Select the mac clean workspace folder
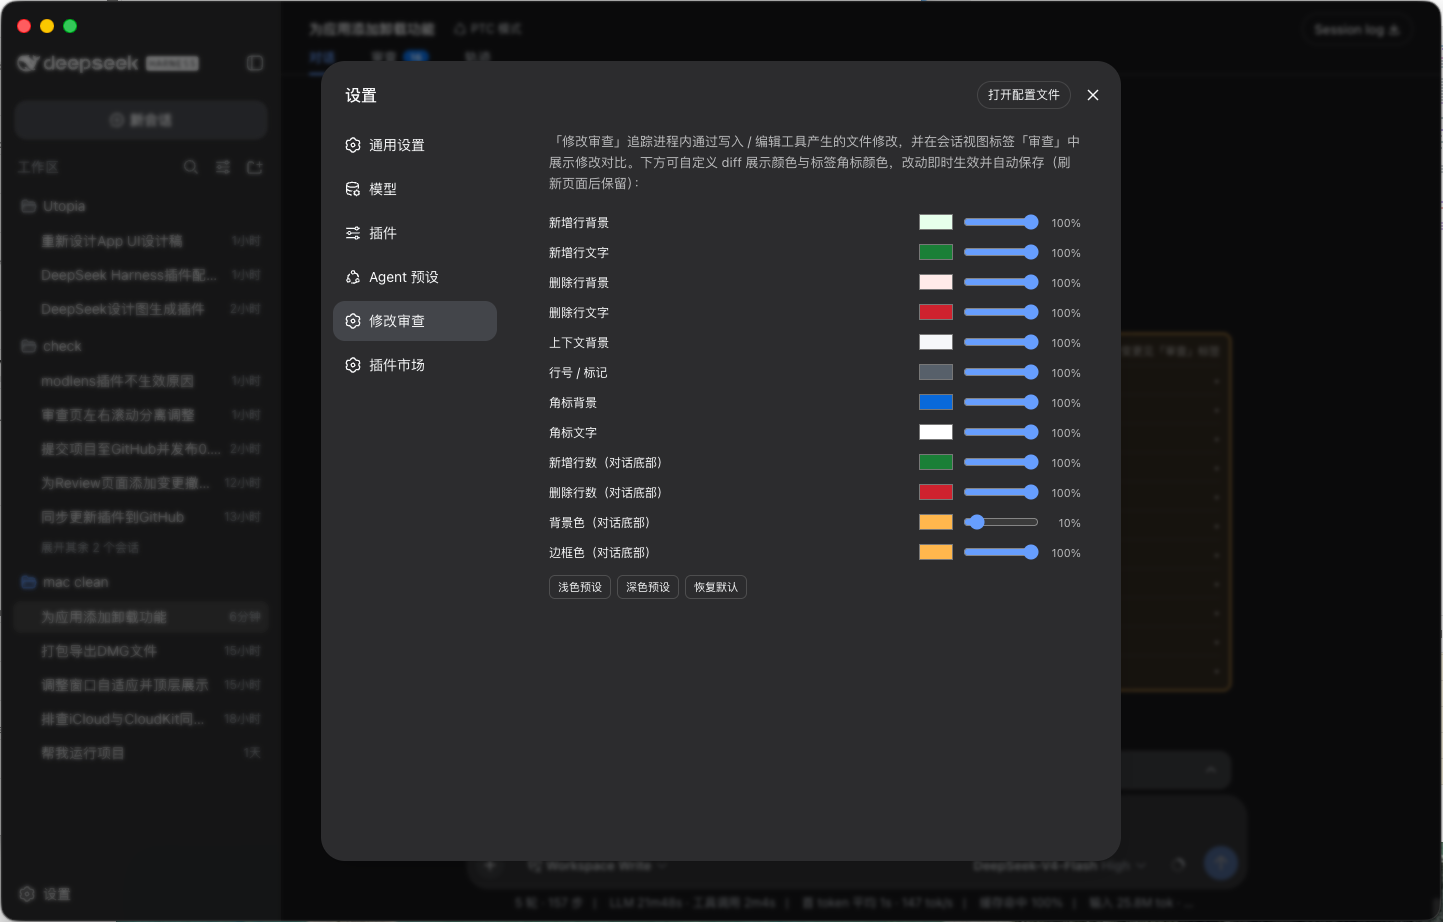The width and height of the screenshot is (1443, 922). tap(141, 582)
